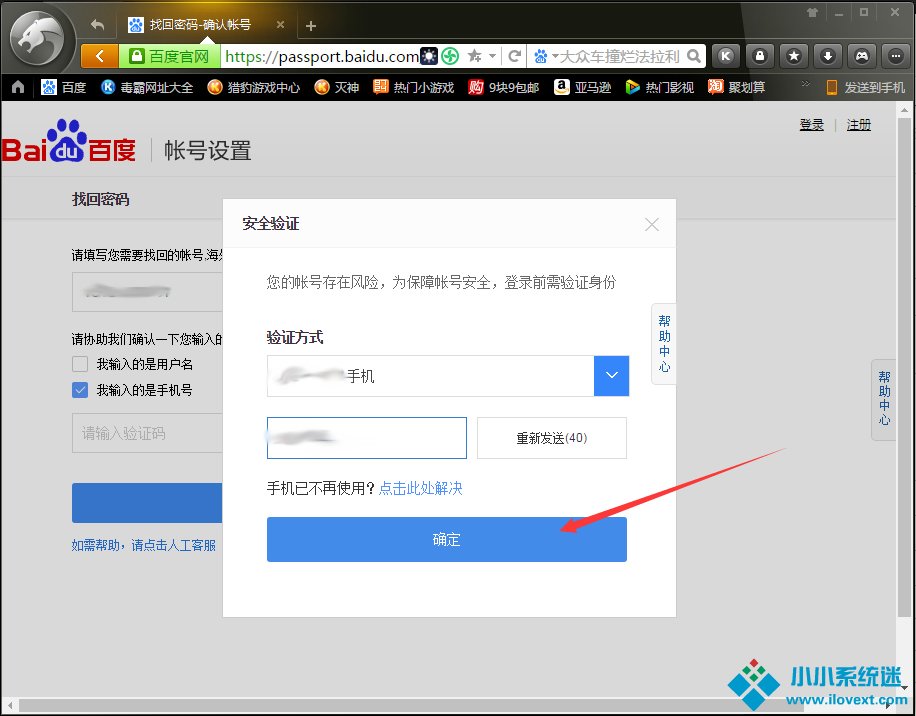The image size is (916, 716).
Task: Expand the 验证方式 dropdown arrow
Action: pyautogui.click(x=611, y=377)
